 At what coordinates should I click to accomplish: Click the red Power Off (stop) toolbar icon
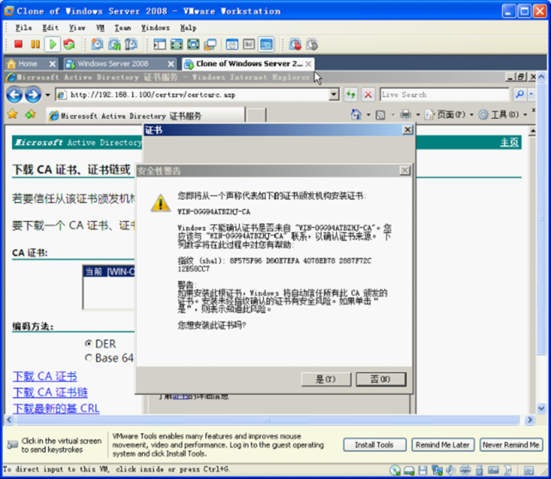[18, 44]
